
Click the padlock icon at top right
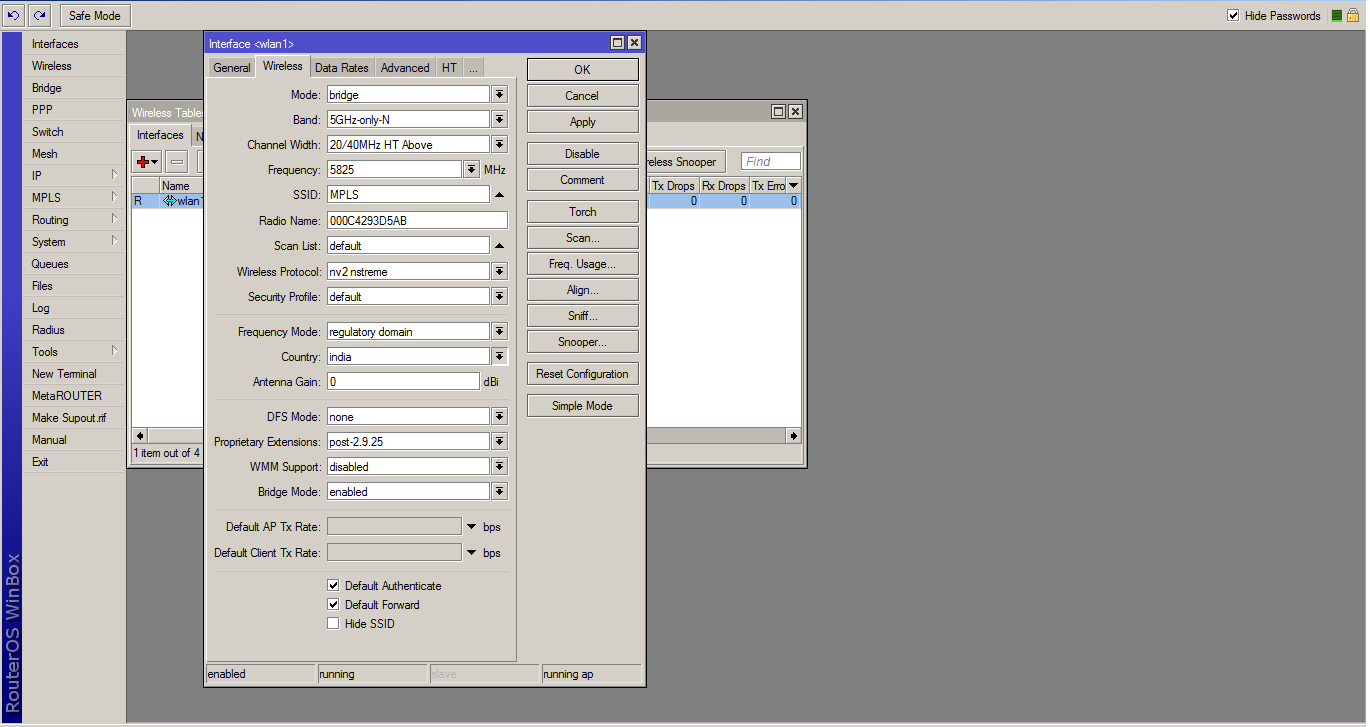[1352, 15]
